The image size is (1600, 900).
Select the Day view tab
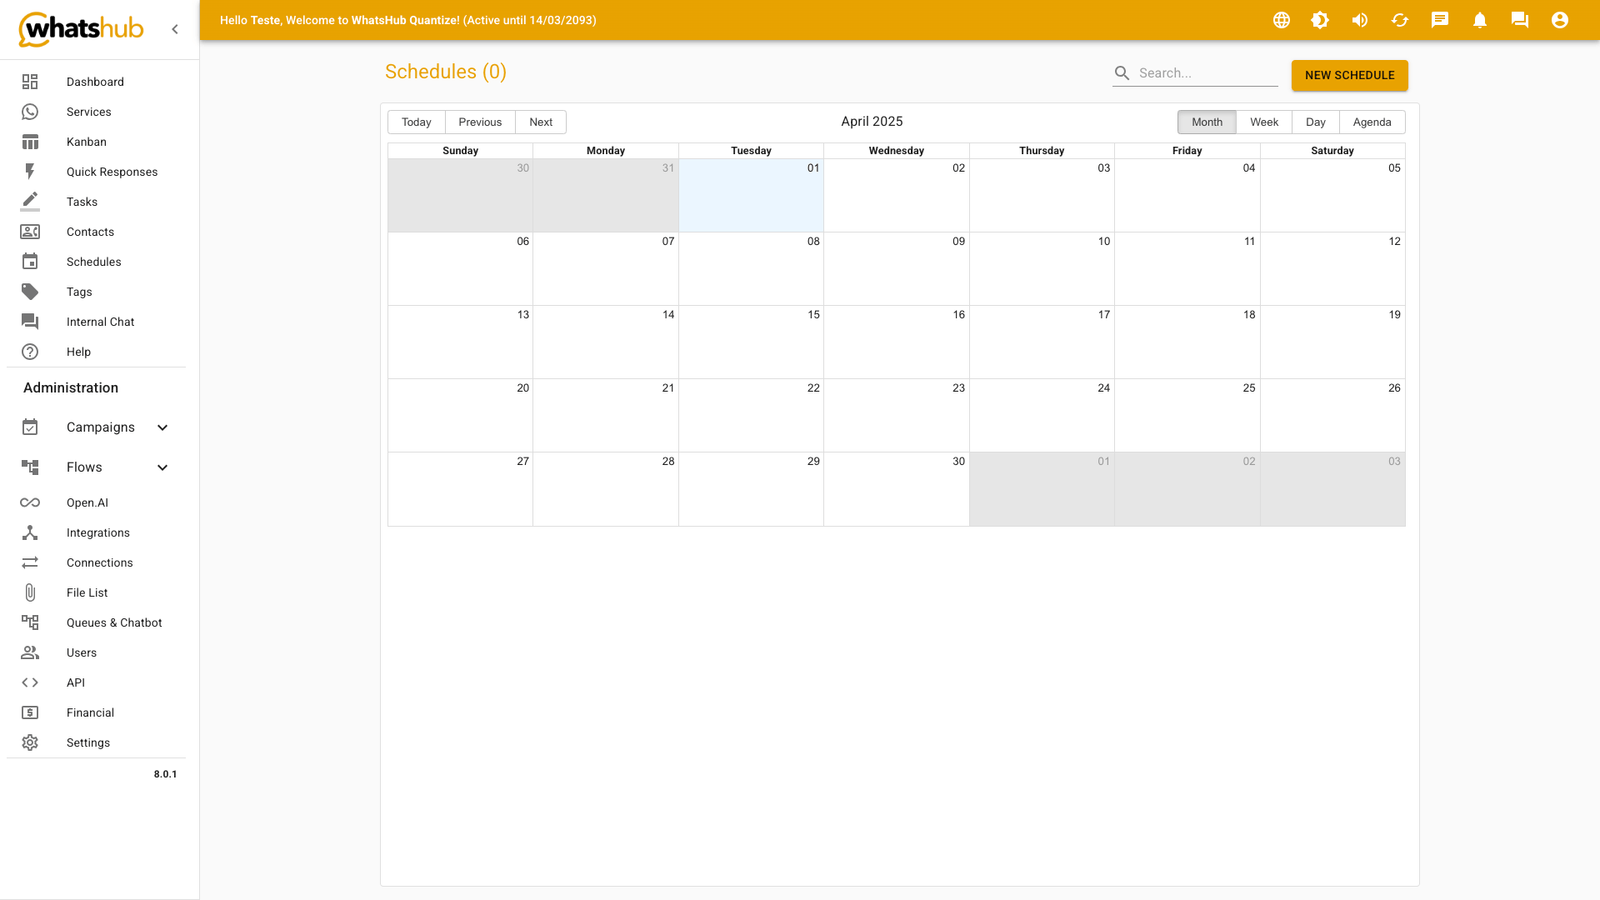[x=1315, y=121]
